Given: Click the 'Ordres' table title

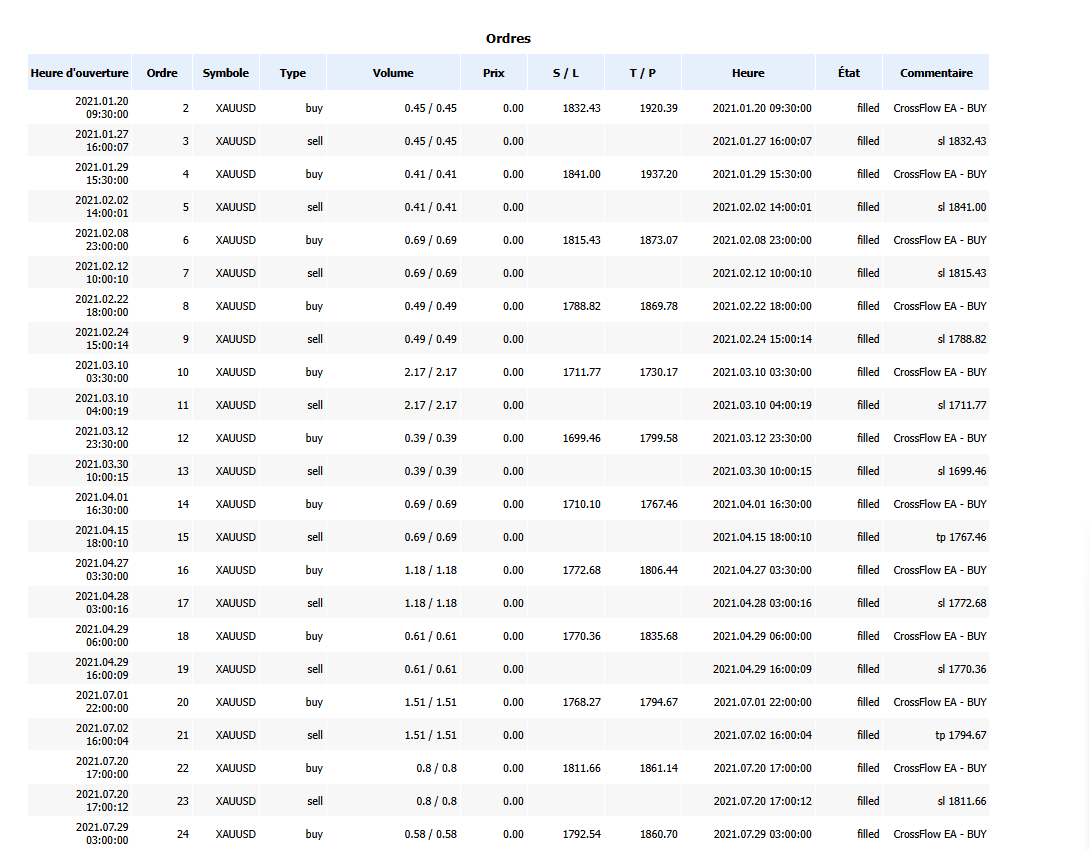Looking at the screenshot, I should tap(508, 39).
